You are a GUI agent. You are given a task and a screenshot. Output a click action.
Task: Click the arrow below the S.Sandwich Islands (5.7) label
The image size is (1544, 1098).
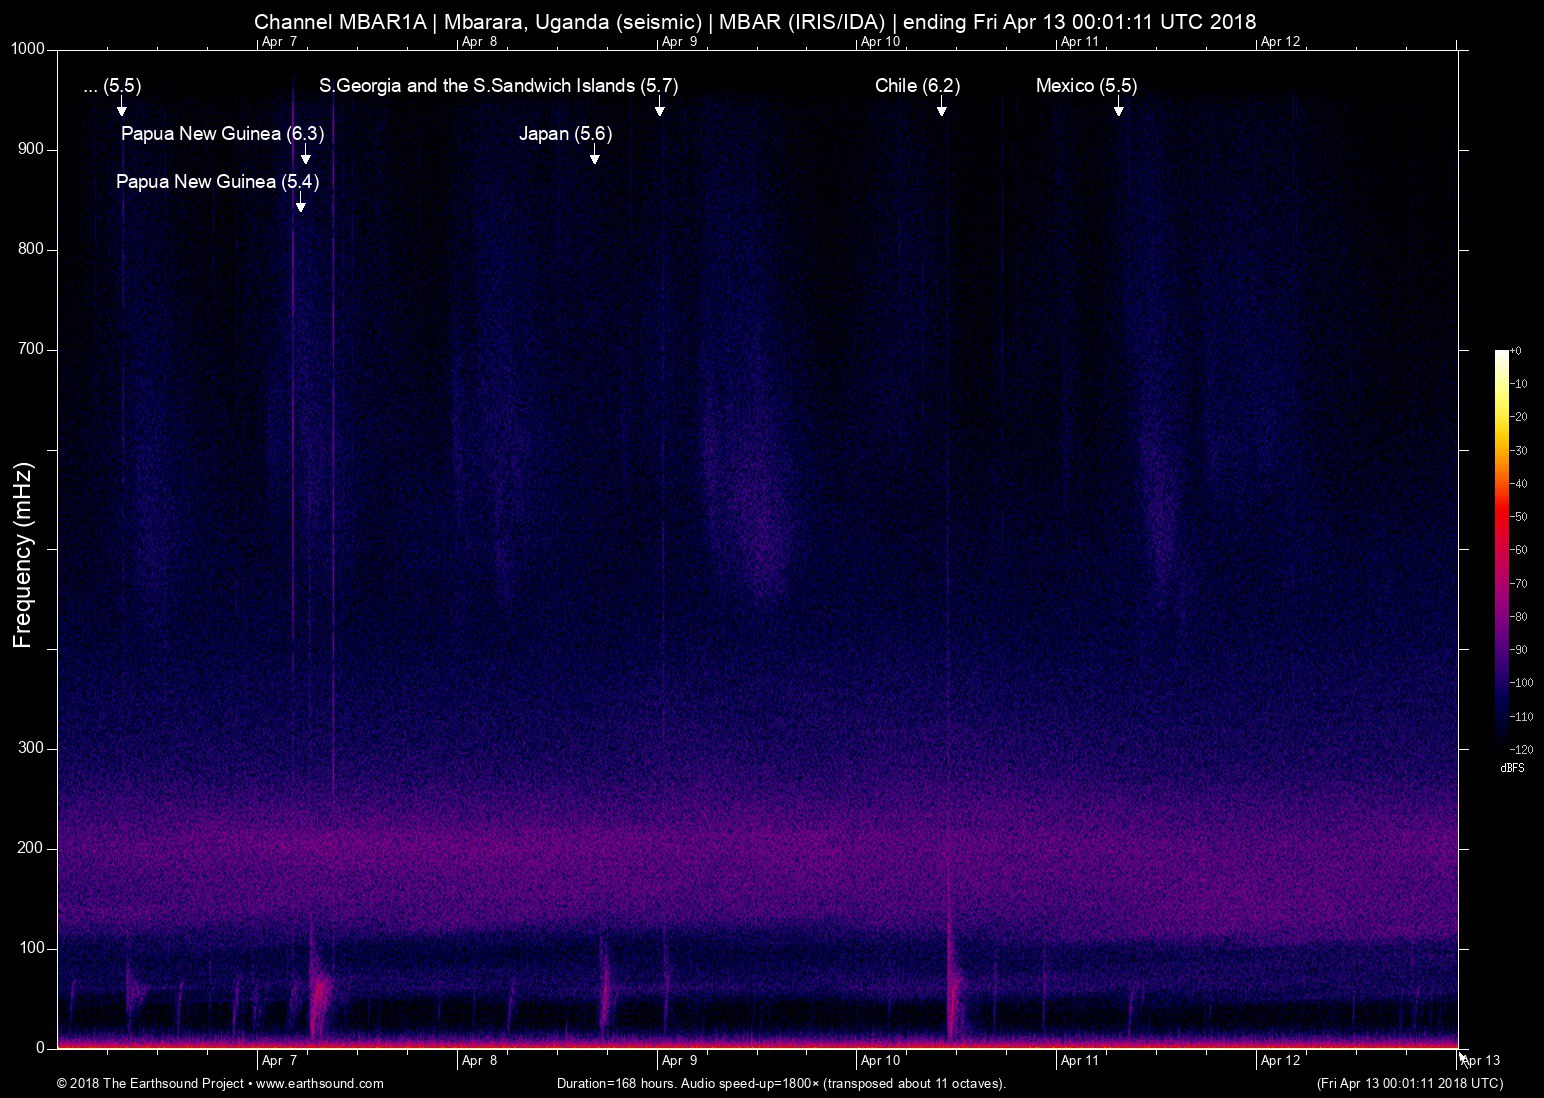tap(659, 108)
